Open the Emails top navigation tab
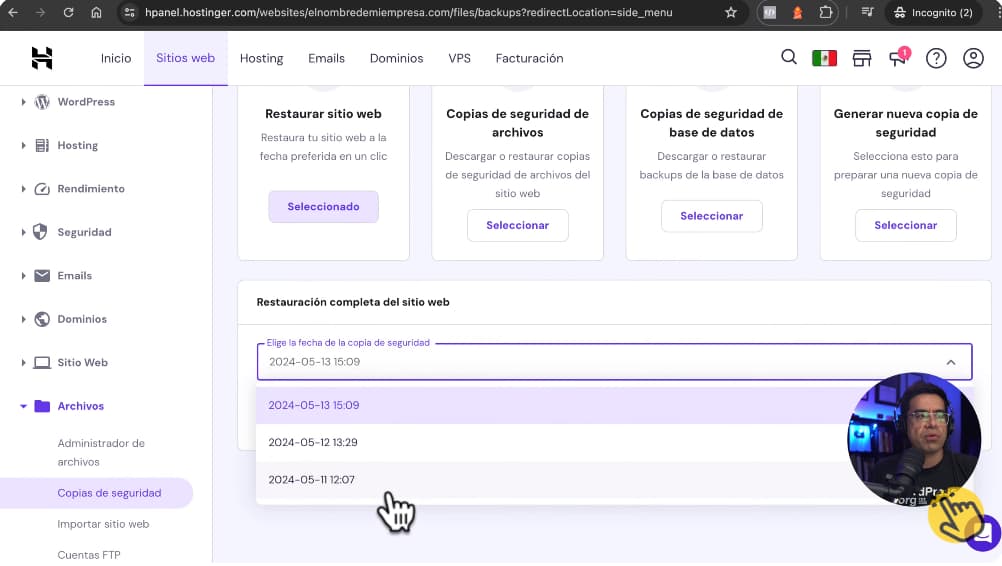The width and height of the screenshot is (1002, 566). point(326,58)
